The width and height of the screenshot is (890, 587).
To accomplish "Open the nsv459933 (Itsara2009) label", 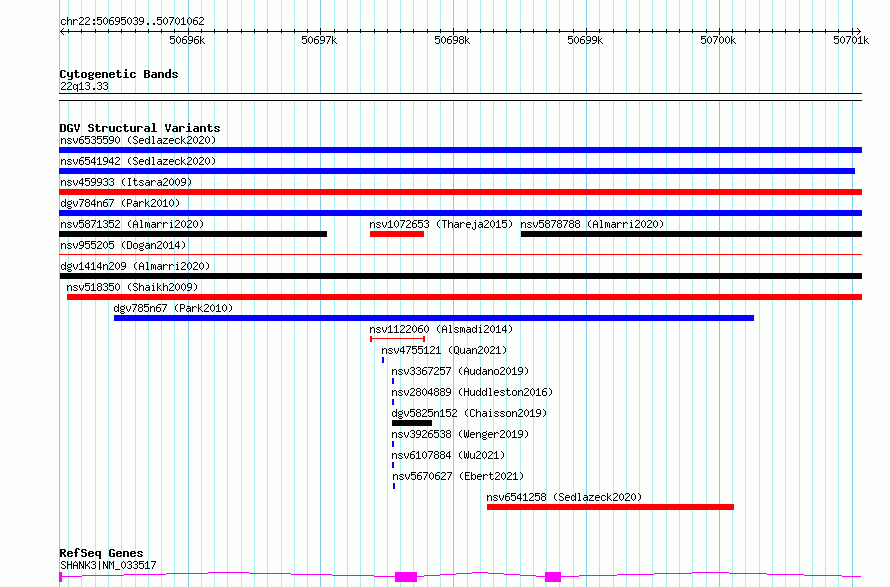I will [x=126, y=182].
